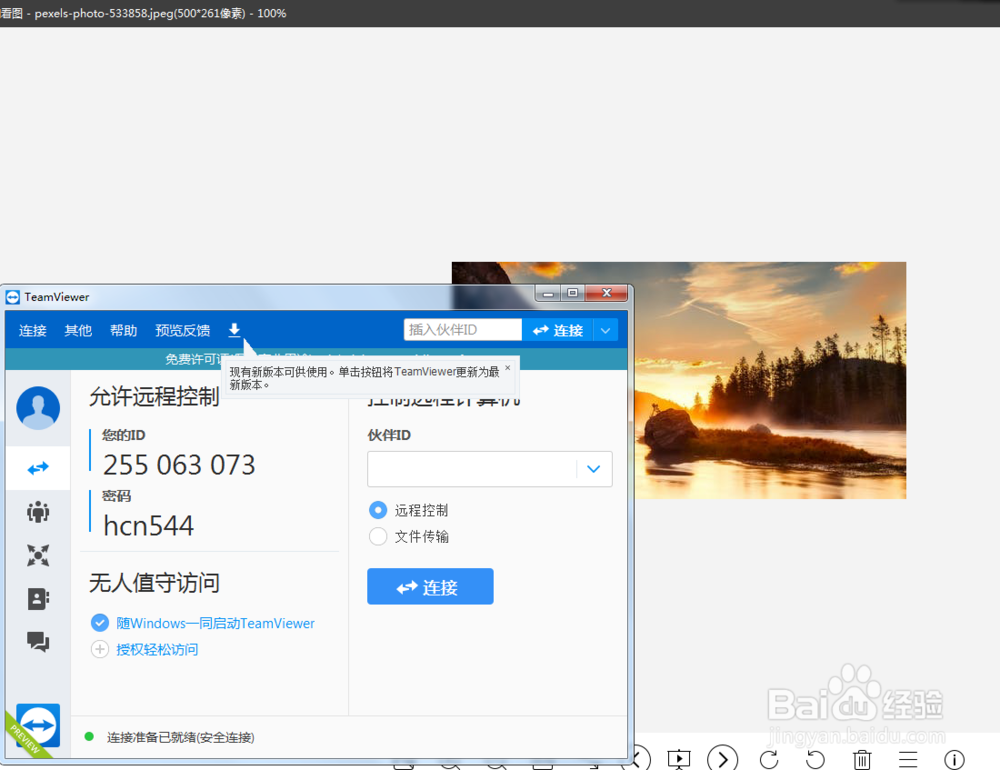Dismiss the new version tooltip
1000x770 pixels.
pos(508,368)
